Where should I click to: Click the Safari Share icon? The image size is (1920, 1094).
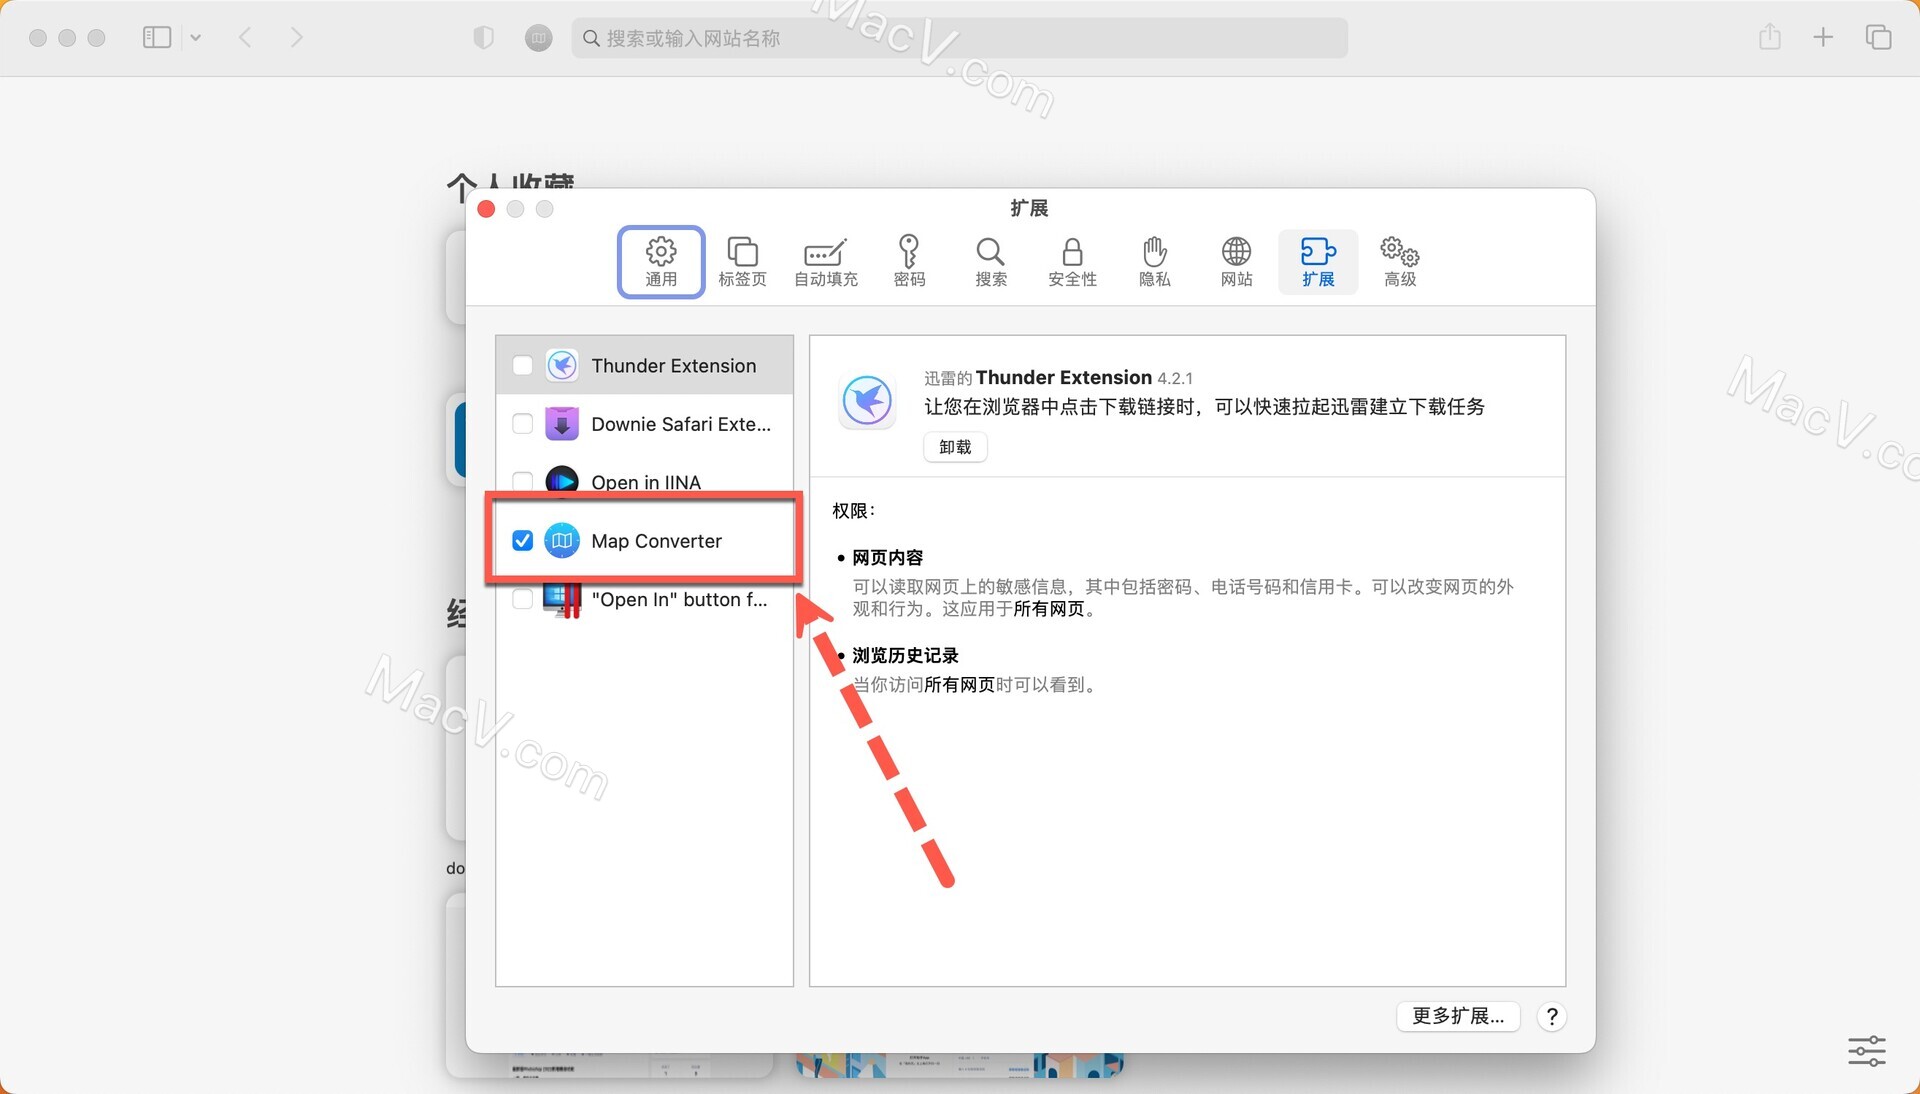pos(1770,37)
